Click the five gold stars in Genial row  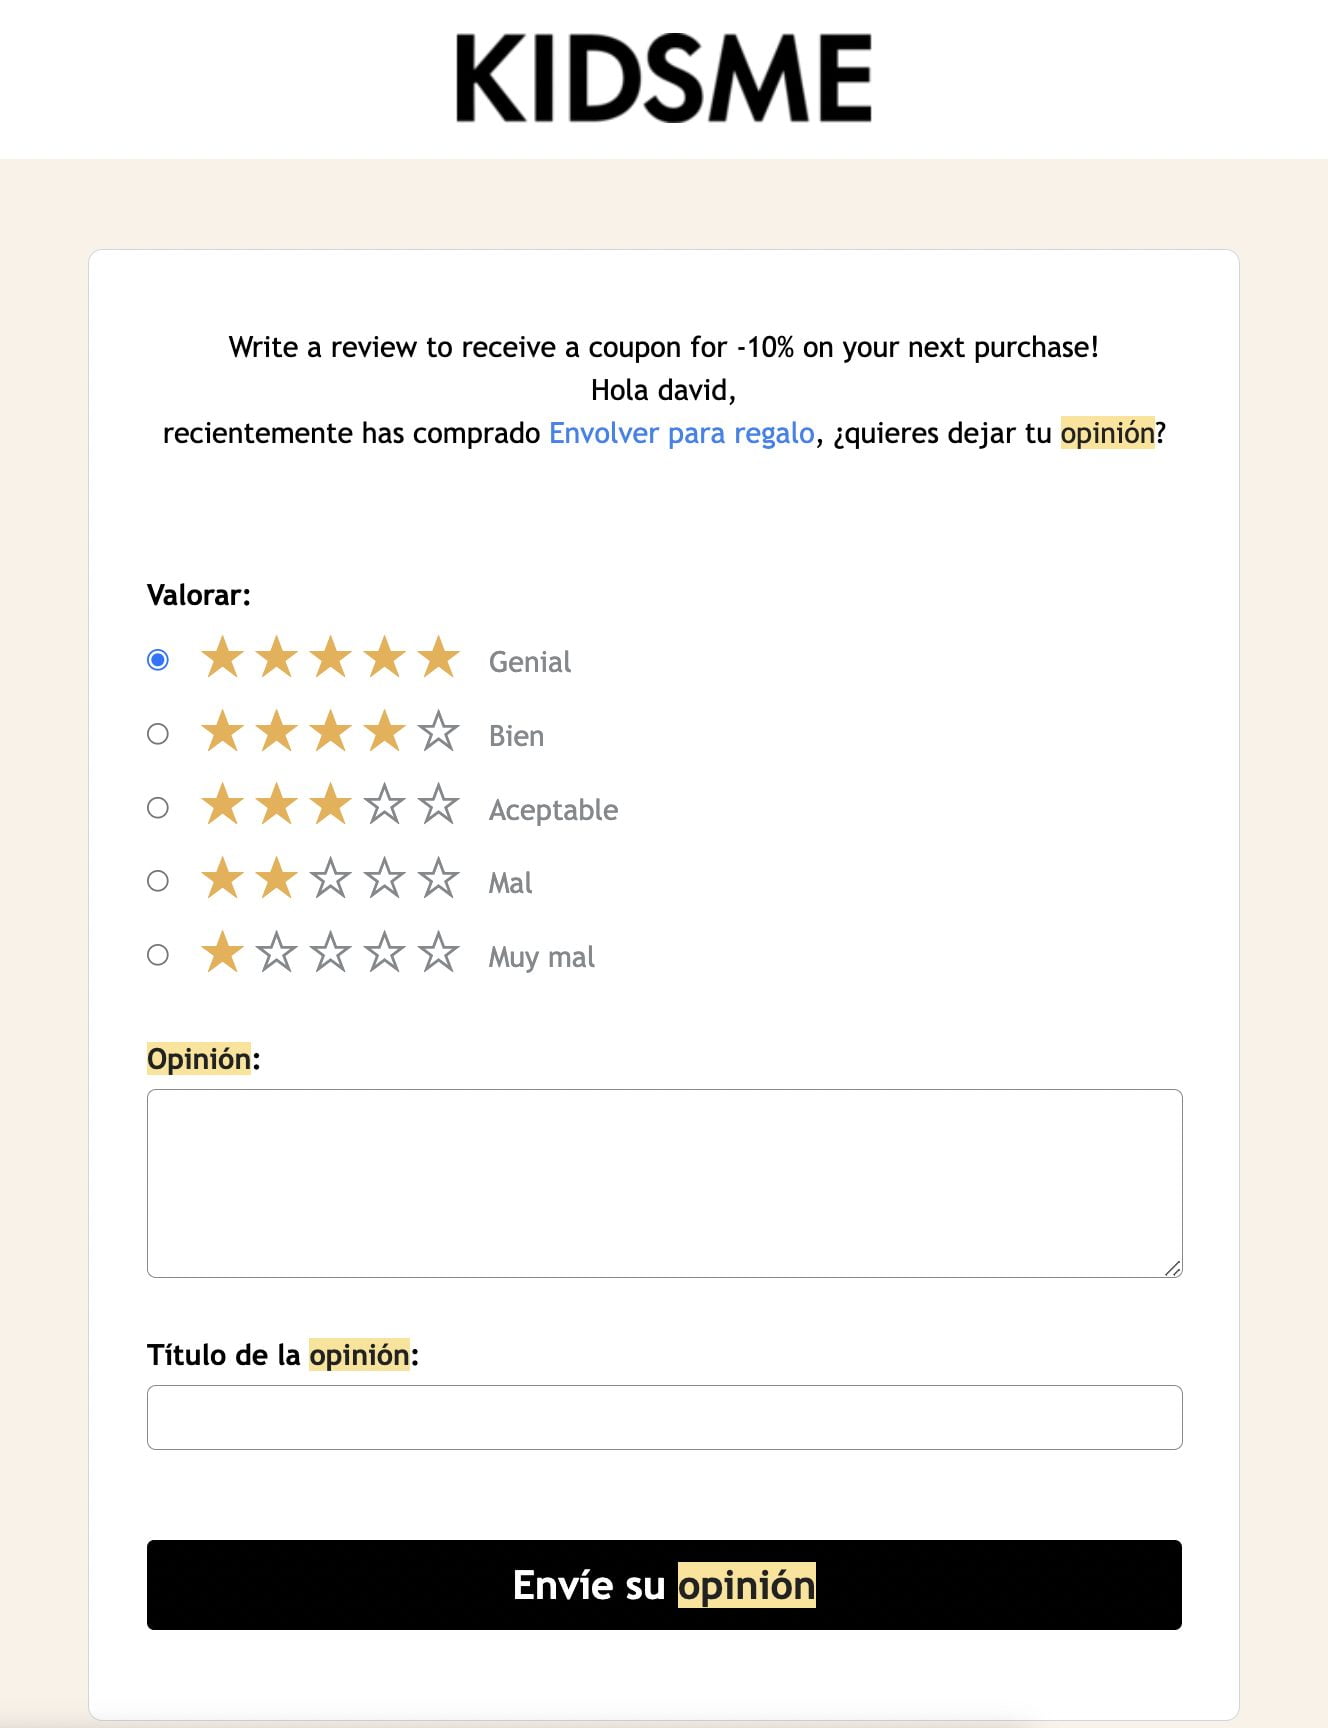330,658
